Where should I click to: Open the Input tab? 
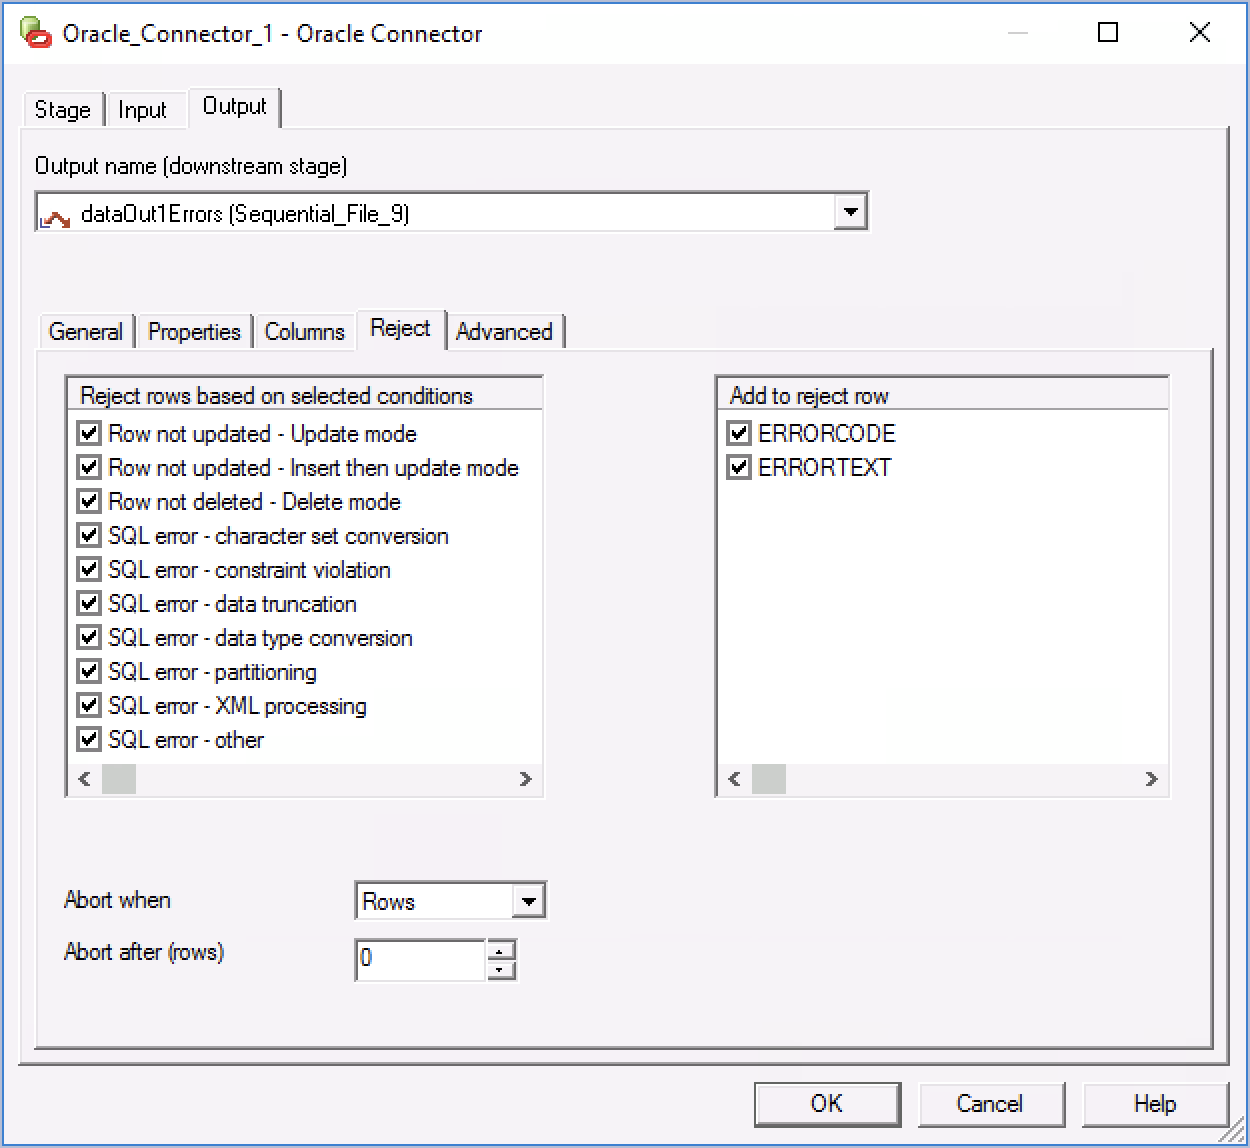(x=142, y=110)
